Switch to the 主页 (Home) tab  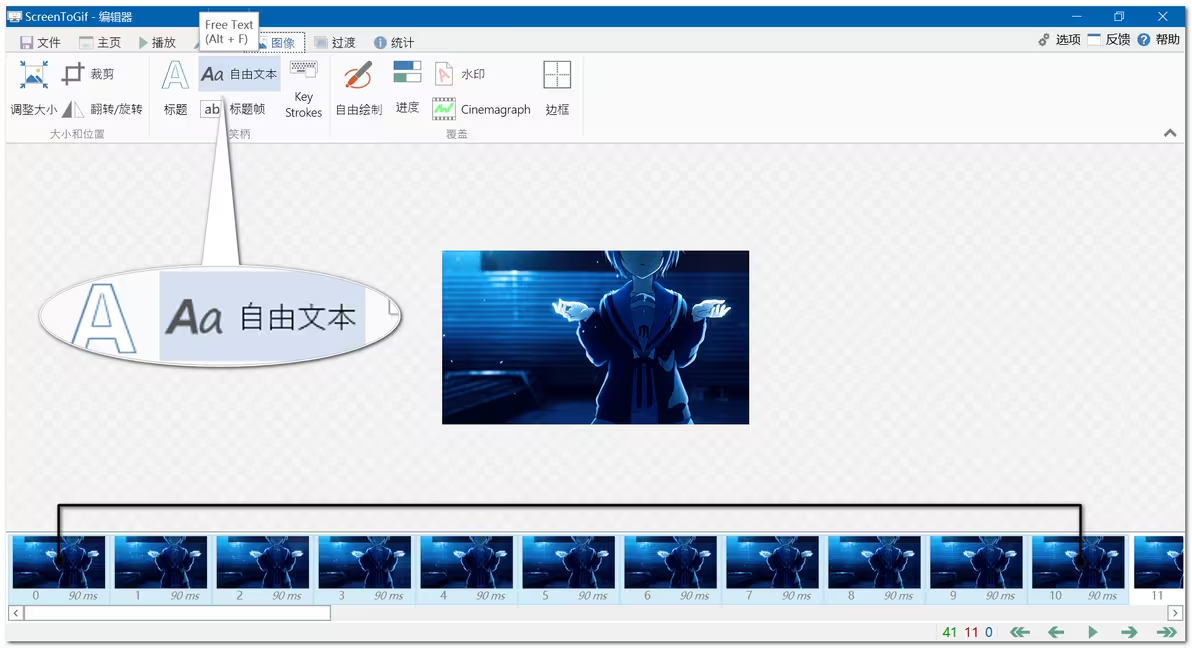pyautogui.click(x=100, y=43)
